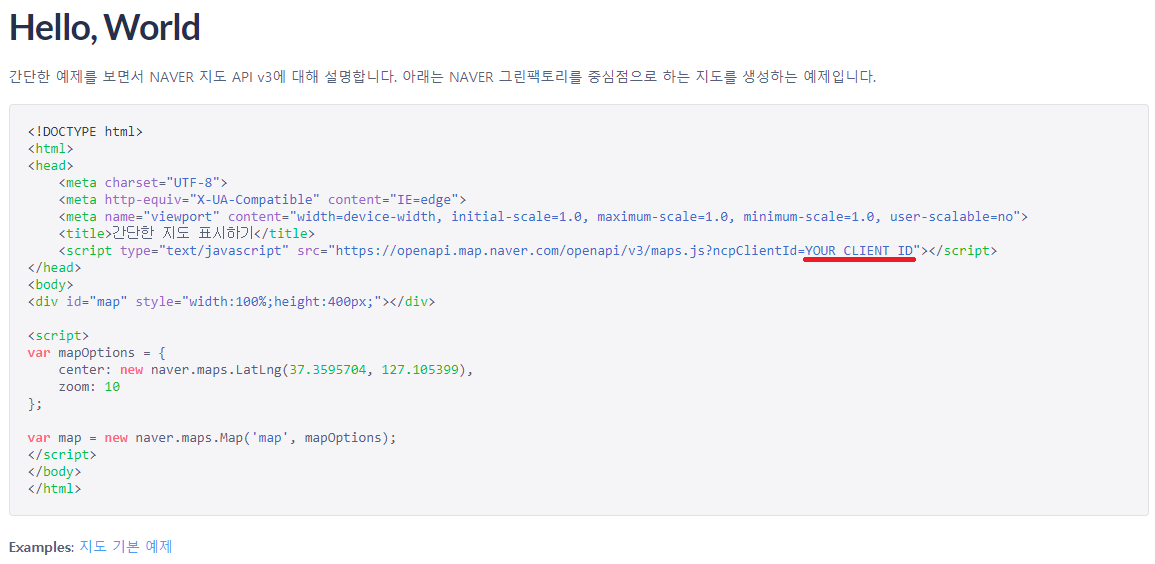
Task: Click the viewport meta tag line
Action: point(543,216)
